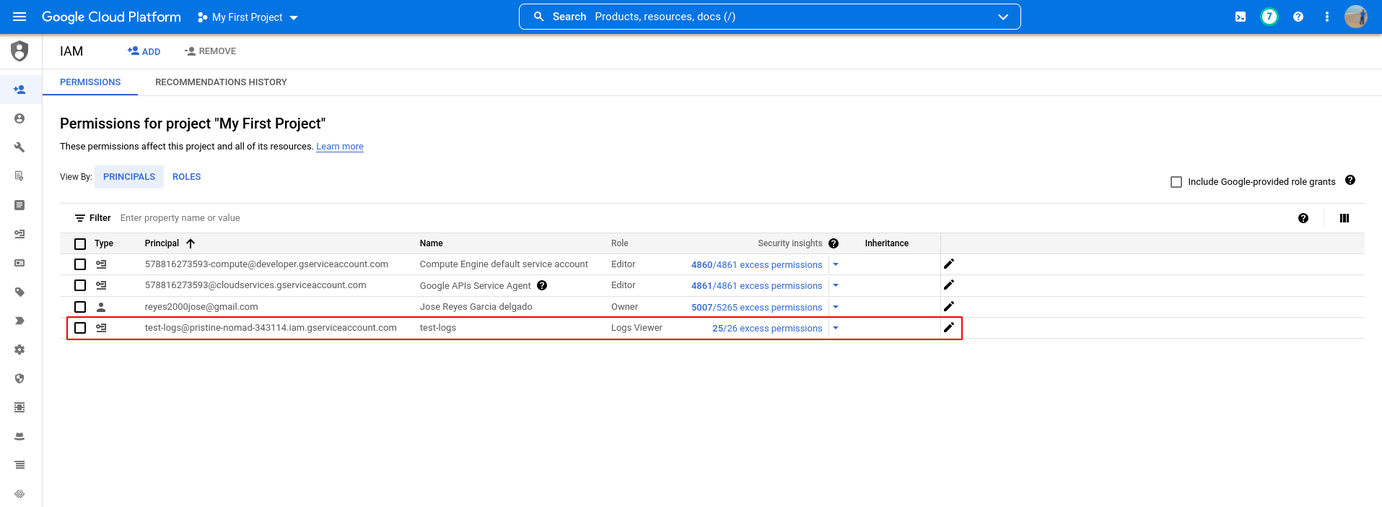The image size is (1382, 507).
Task: Click help icon next to Security insights
Action: tap(833, 243)
